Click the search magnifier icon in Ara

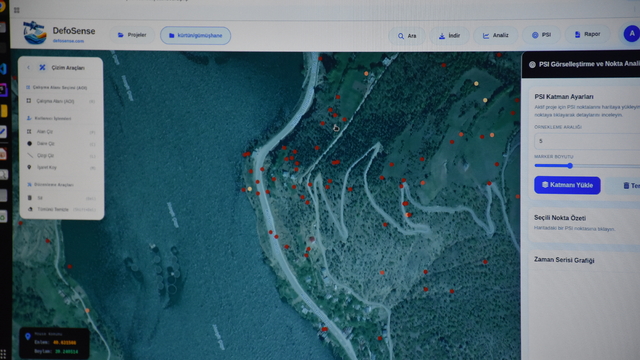pos(401,36)
